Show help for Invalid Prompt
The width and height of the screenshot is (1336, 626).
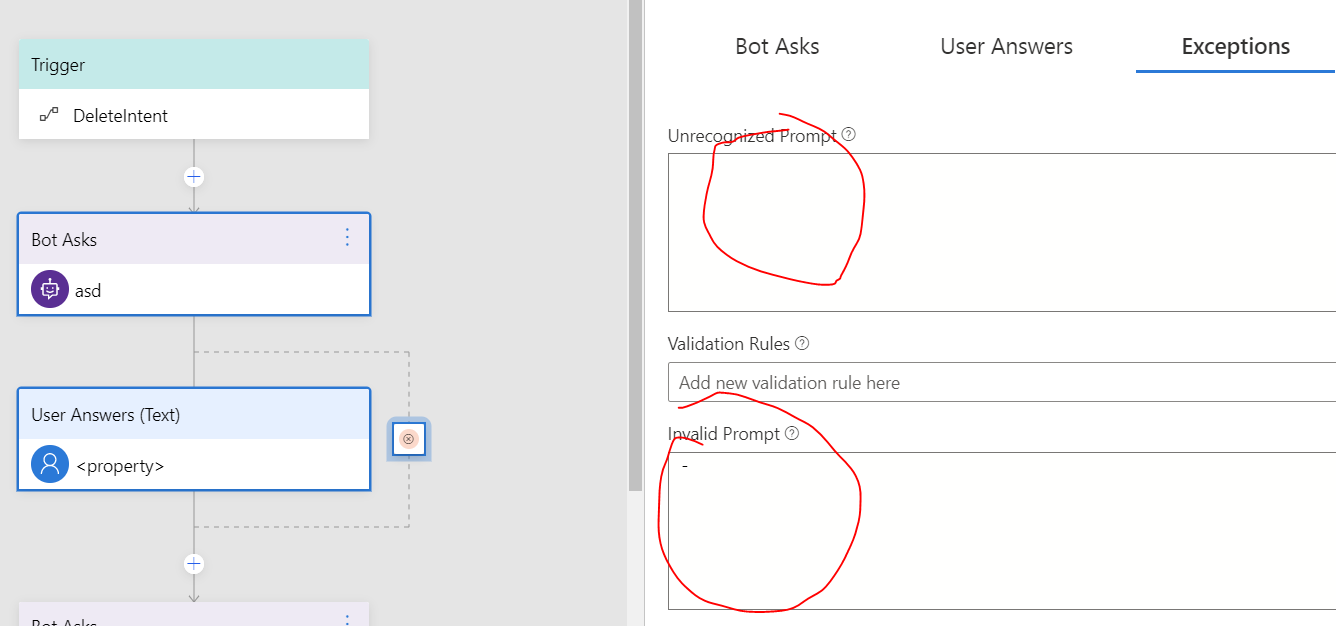click(x=792, y=434)
